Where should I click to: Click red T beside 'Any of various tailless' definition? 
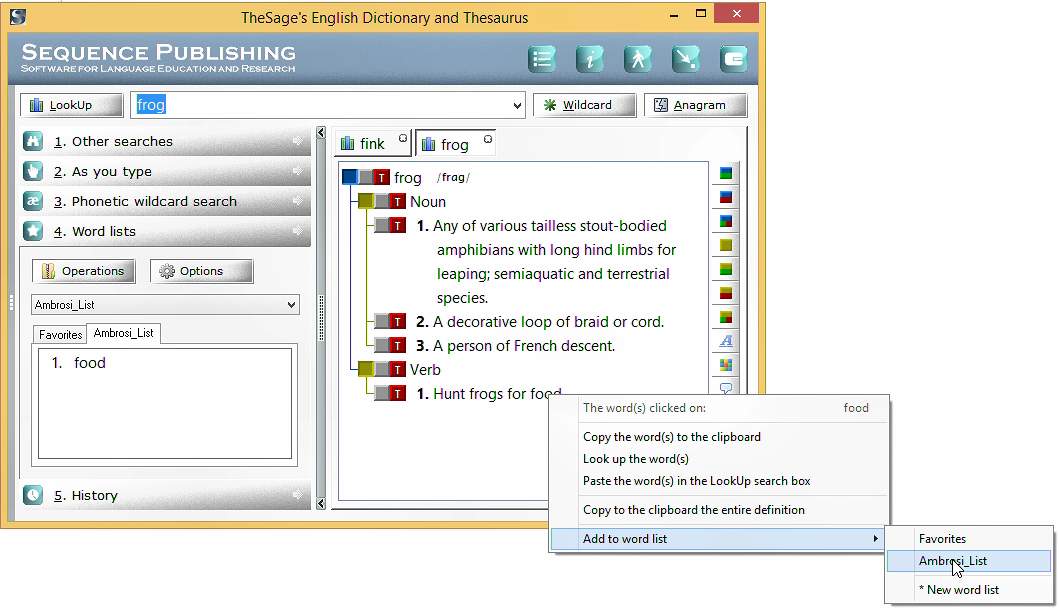(x=398, y=225)
